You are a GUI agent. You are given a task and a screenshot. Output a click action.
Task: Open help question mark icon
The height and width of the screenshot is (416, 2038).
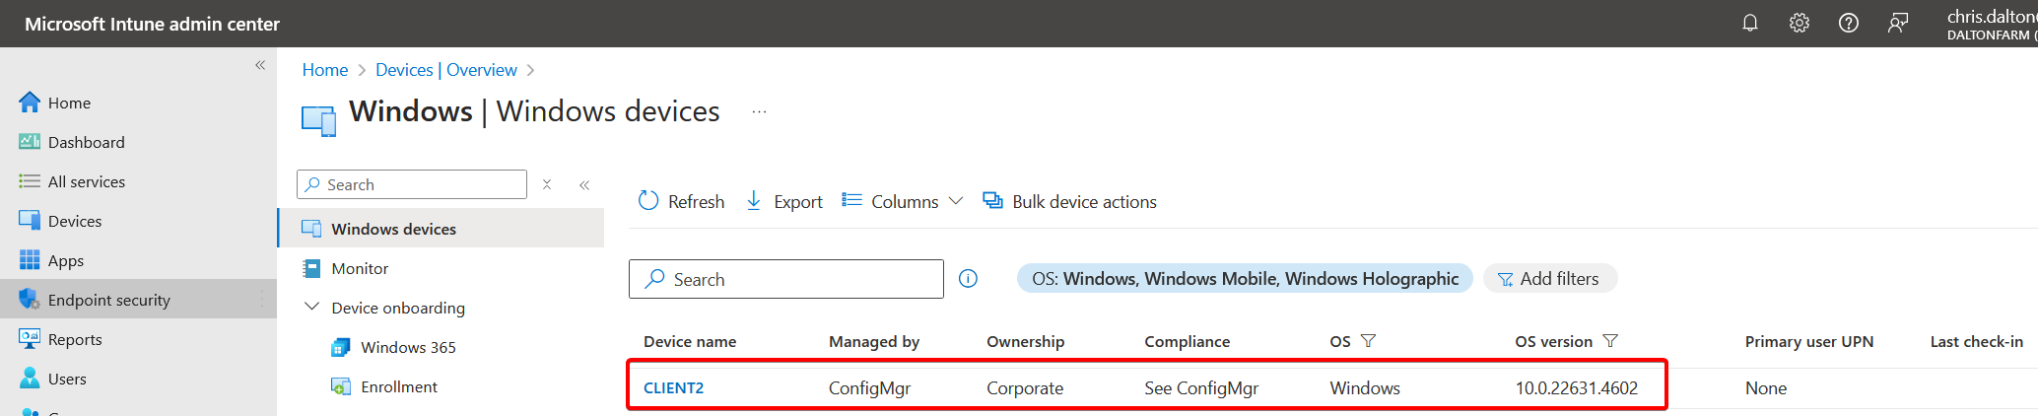click(x=1848, y=23)
